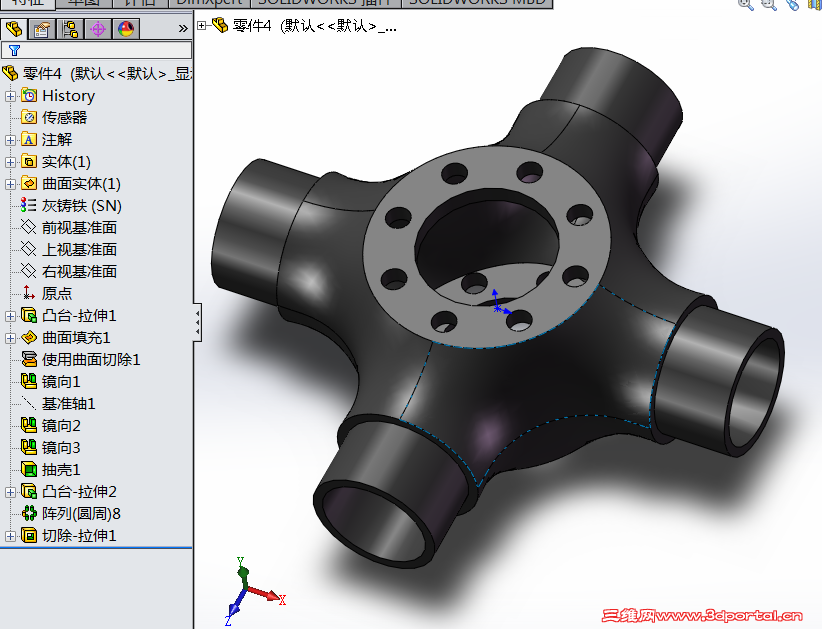Expand the 曲面实体(1) surface bodies folder
822x629 pixels.
[x=10, y=184]
